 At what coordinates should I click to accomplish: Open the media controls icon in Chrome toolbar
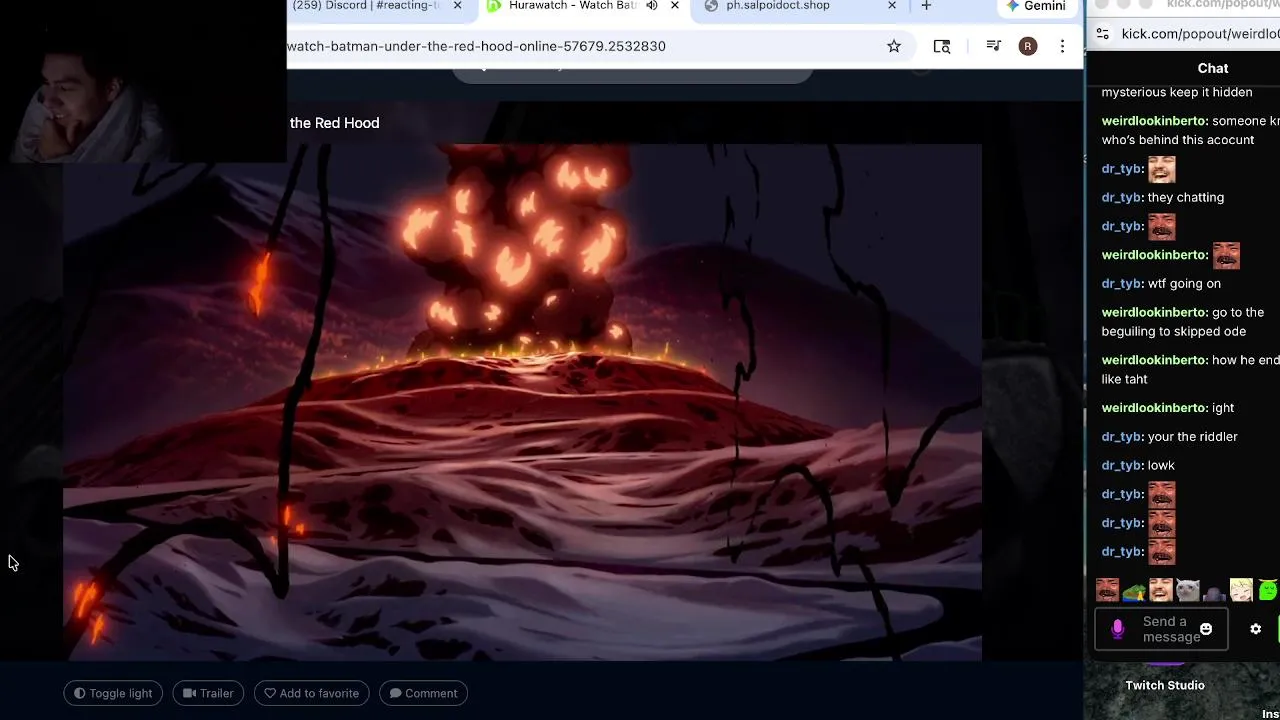tap(993, 46)
